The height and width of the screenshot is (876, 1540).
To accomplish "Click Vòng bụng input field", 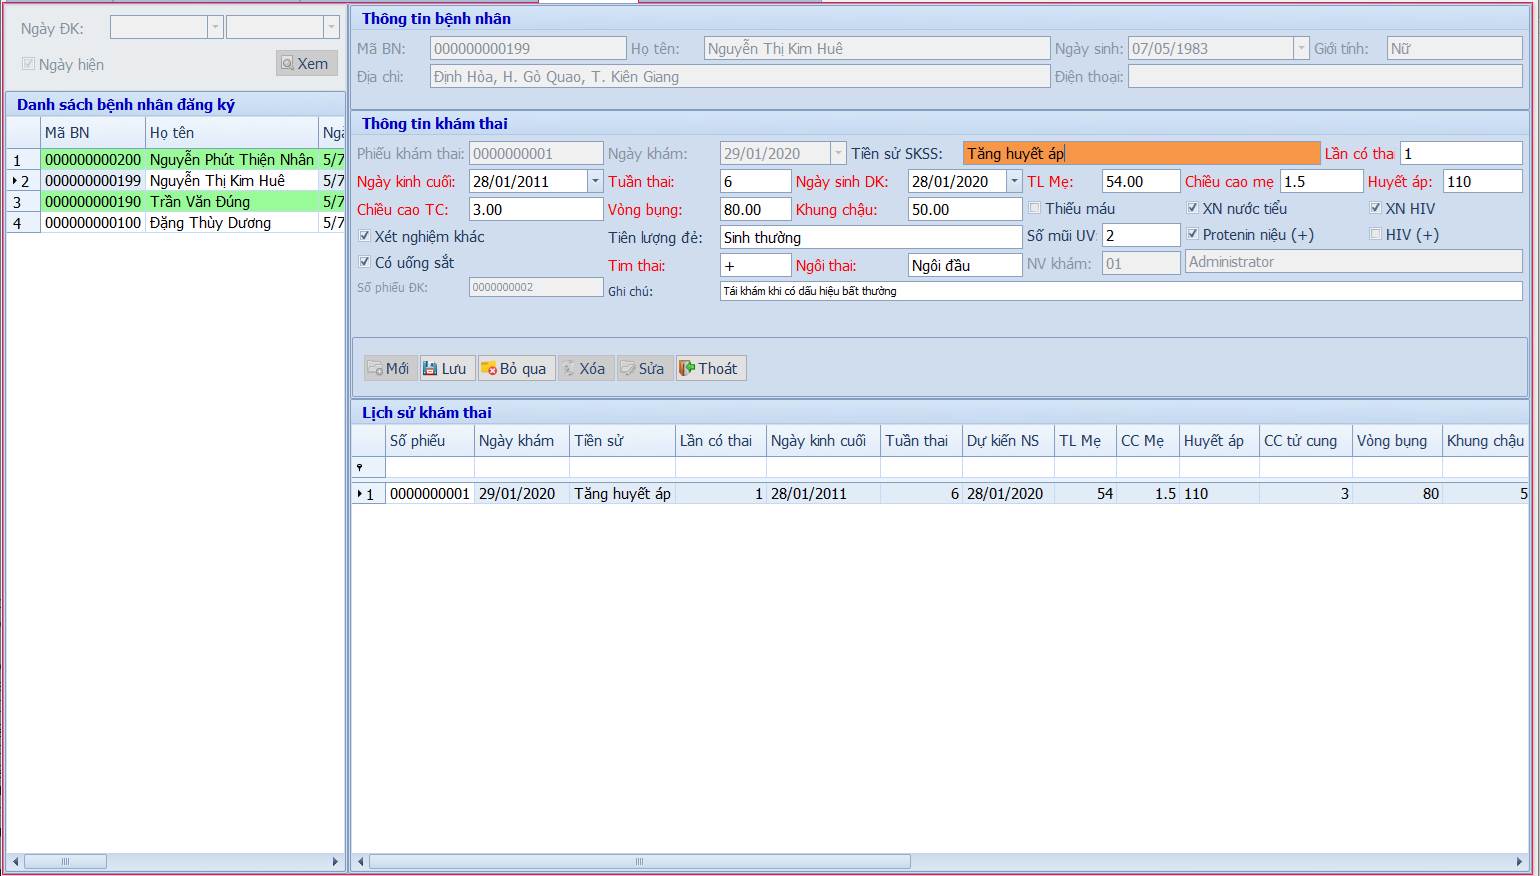I will pyautogui.click(x=755, y=209).
